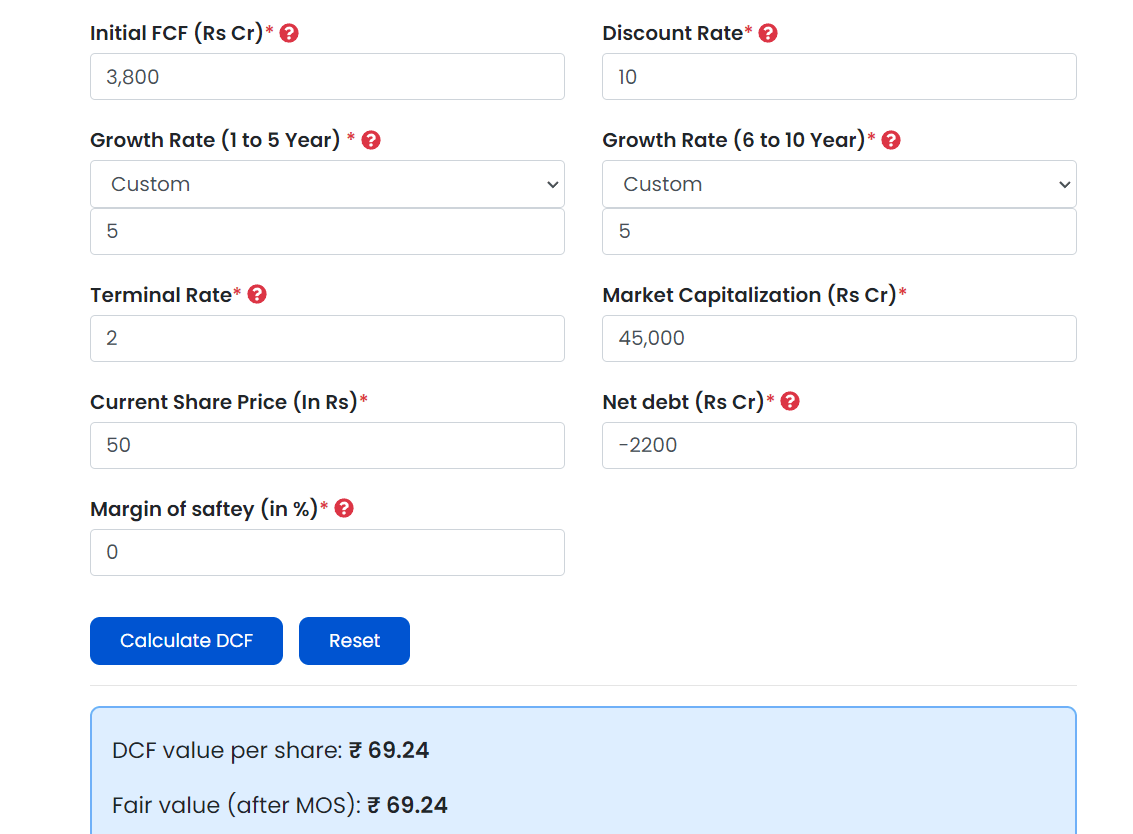Click the Margin of safety help icon

pos(344,509)
